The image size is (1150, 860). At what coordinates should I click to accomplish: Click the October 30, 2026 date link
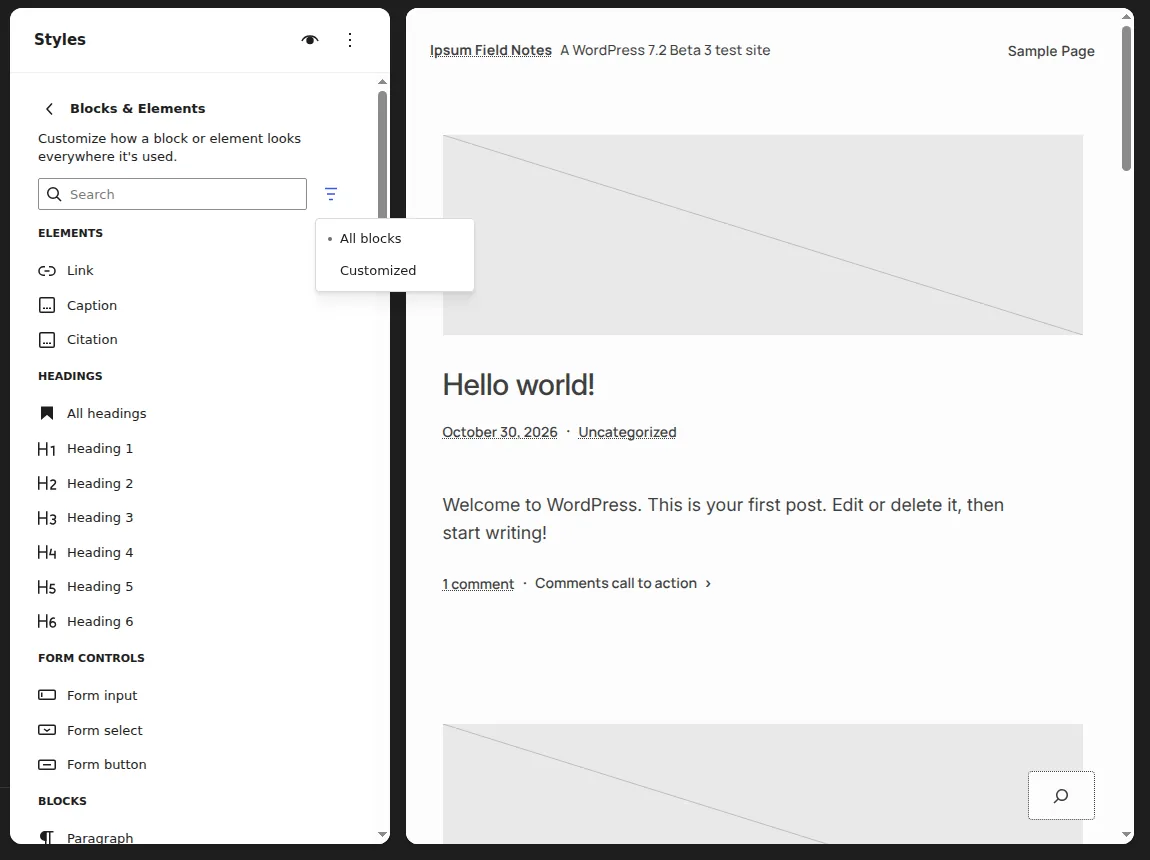[x=499, y=432]
